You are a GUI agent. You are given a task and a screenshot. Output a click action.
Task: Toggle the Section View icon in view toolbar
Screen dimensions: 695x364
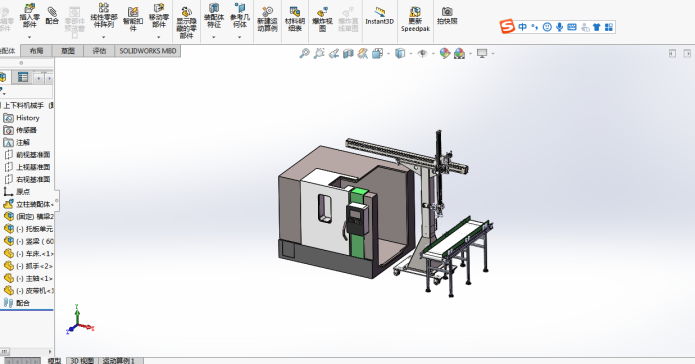point(348,54)
